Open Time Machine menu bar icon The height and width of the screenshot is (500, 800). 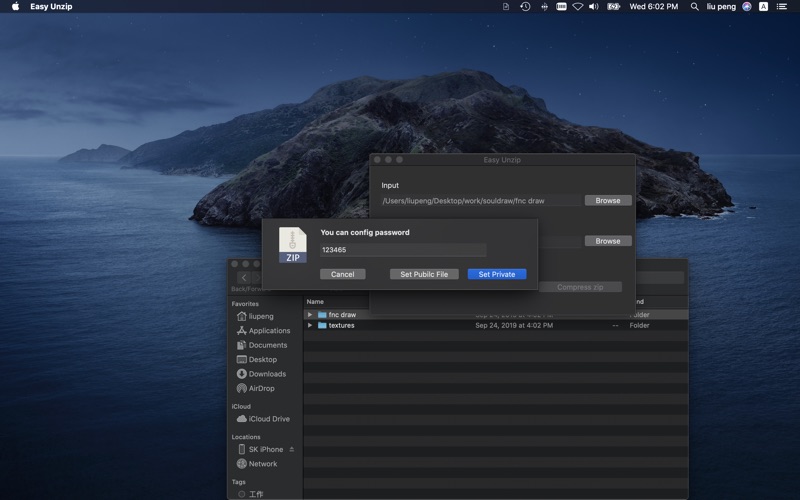coord(525,7)
